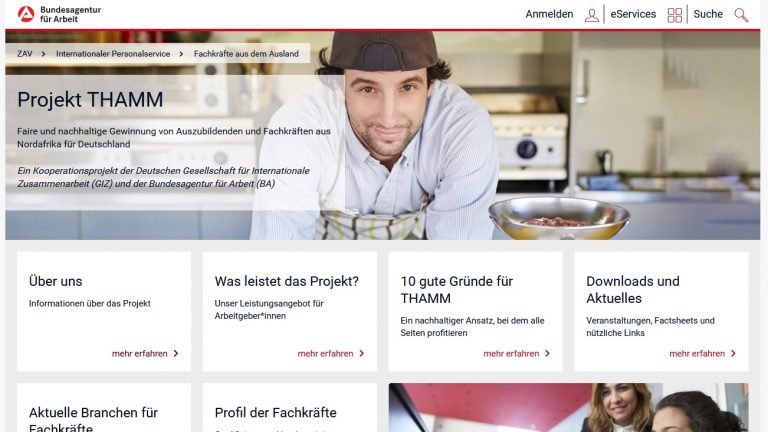
Task: Open the Aktuelle Branchen für Fachkräfte card
Action: tap(104, 408)
